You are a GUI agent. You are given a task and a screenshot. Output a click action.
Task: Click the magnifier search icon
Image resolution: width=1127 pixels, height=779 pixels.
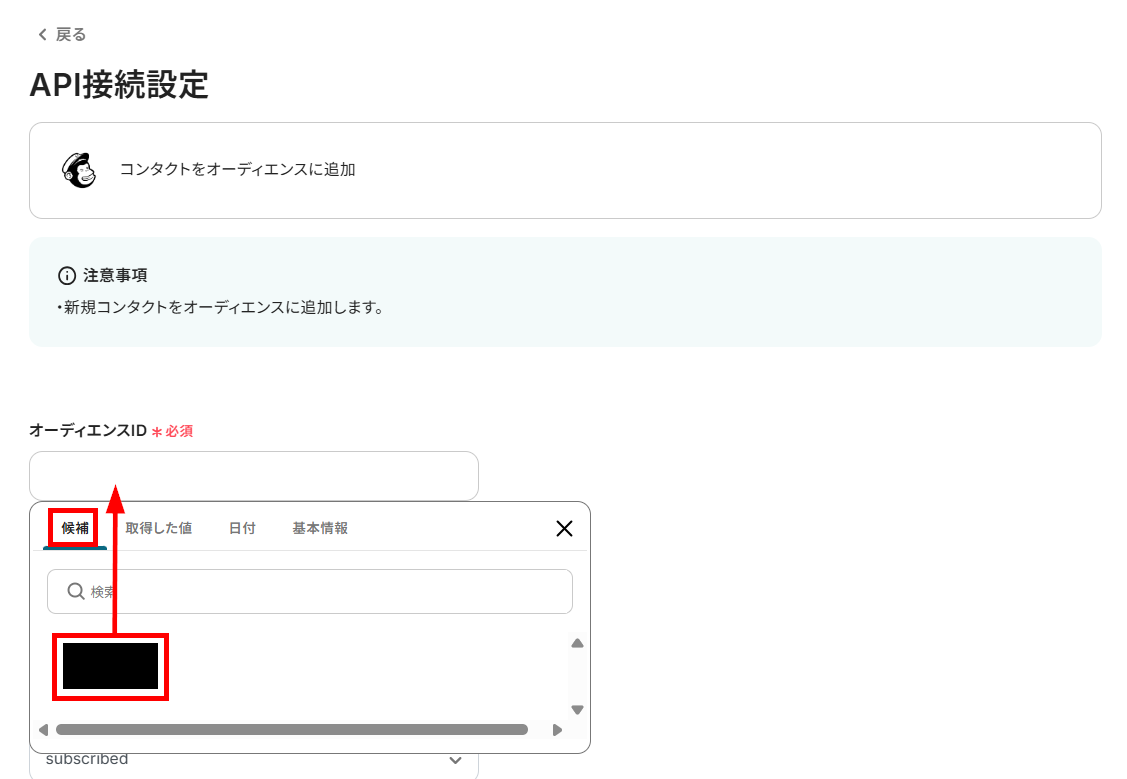75,591
